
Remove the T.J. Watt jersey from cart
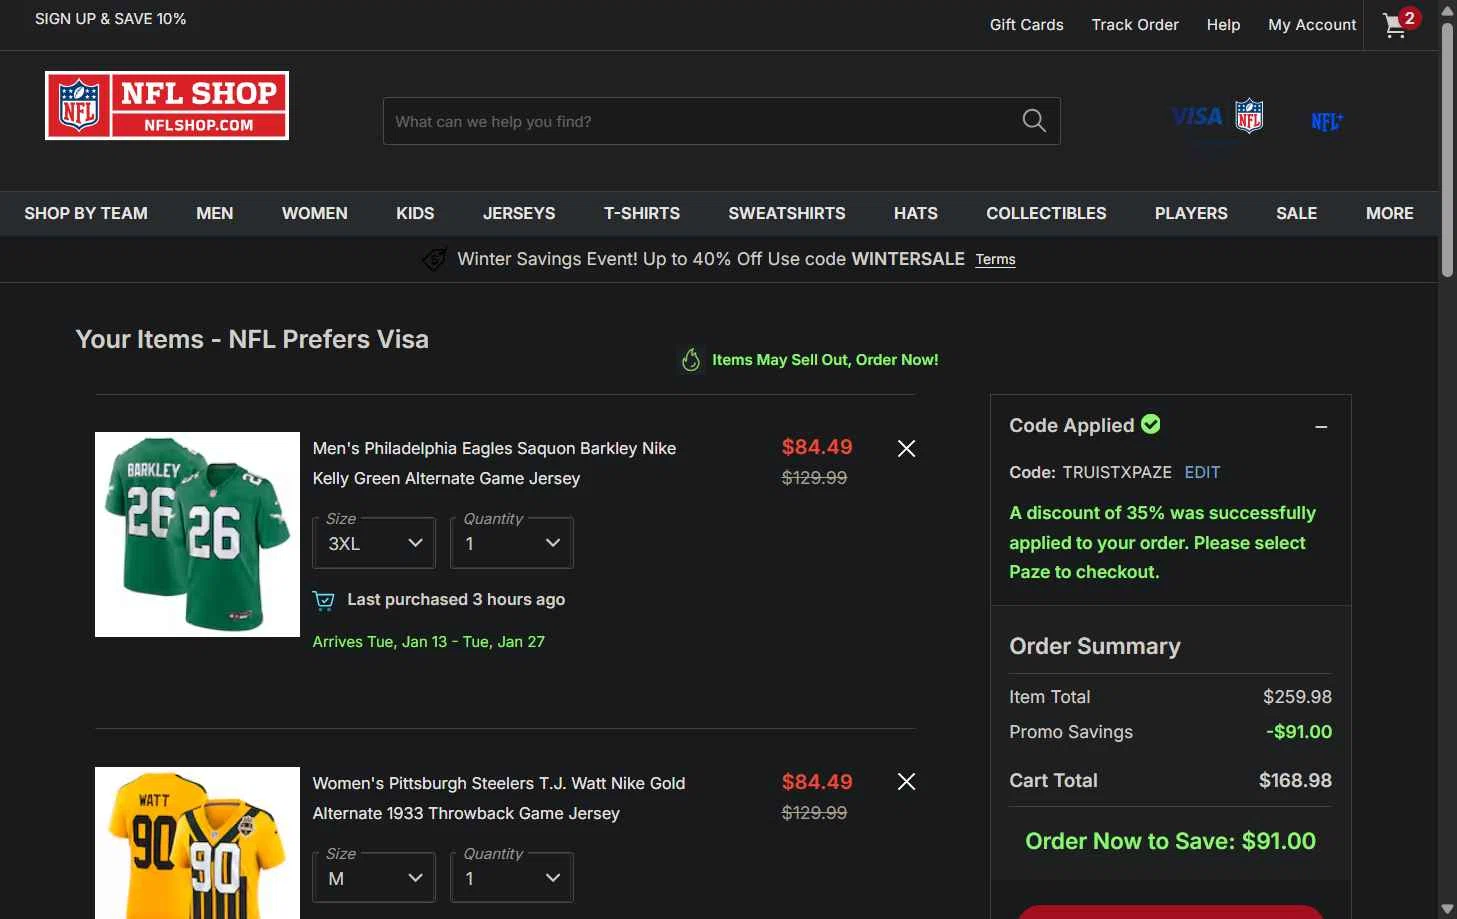tap(906, 782)
